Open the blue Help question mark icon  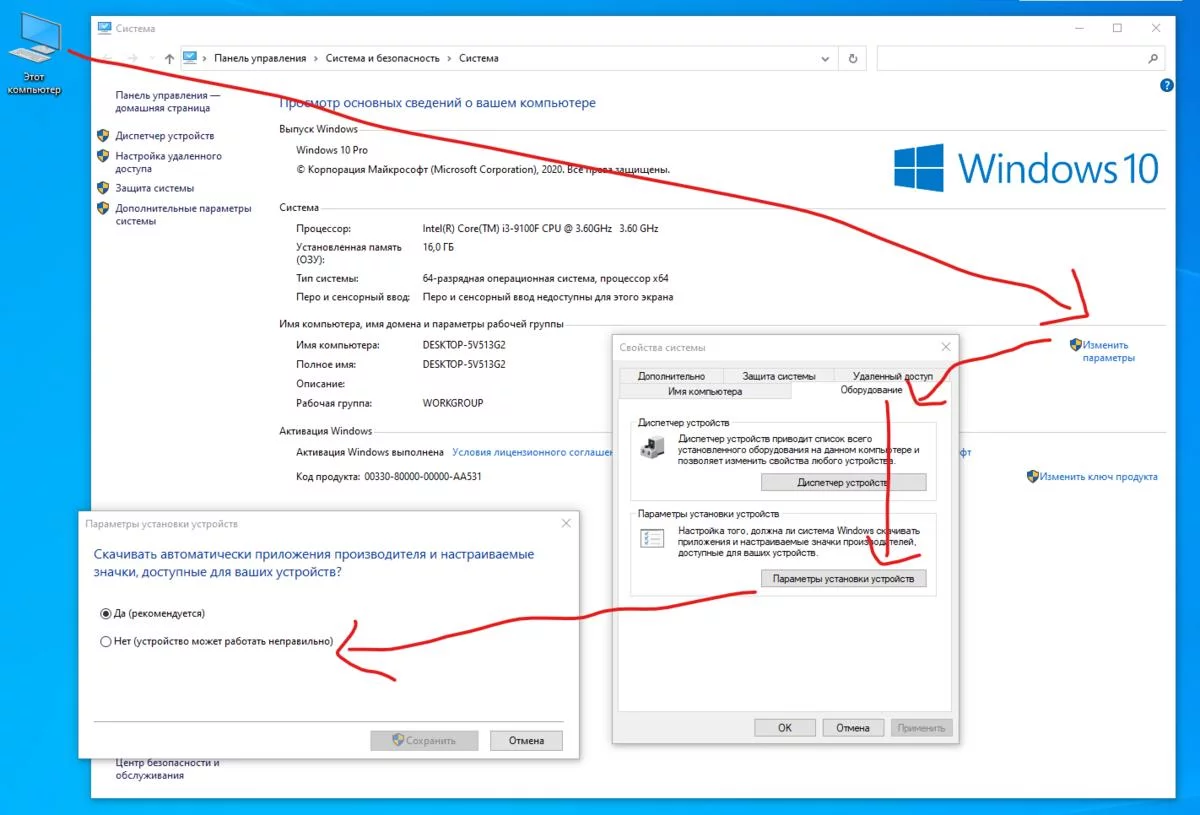[1167, 87]
